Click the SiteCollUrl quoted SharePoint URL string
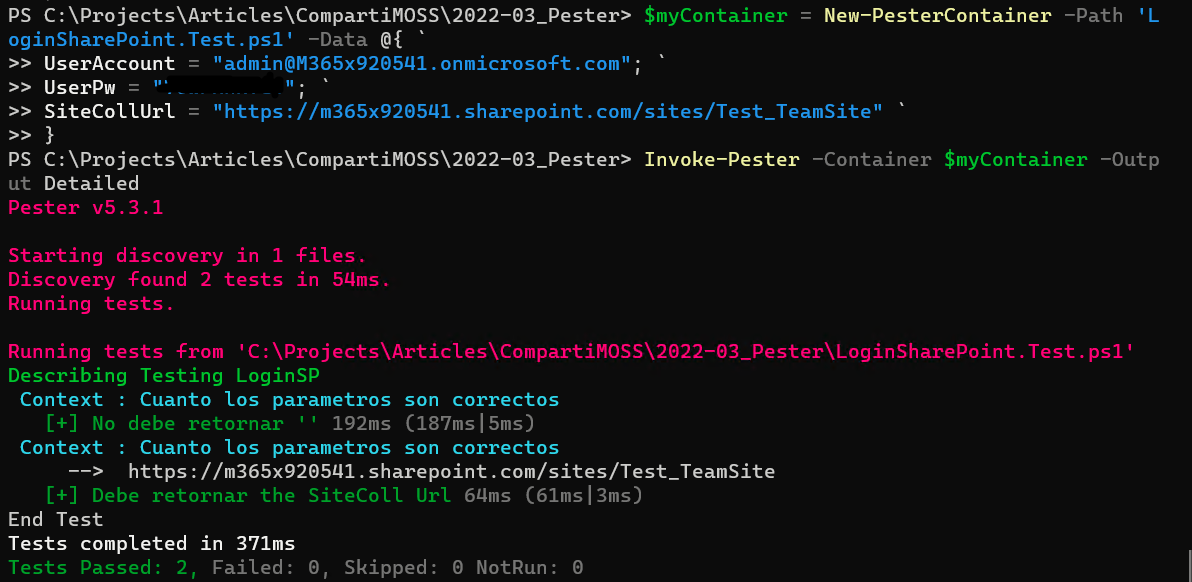Image resolution: width=1192 pixels, height=582 pixels. click(x=548, y=111)
